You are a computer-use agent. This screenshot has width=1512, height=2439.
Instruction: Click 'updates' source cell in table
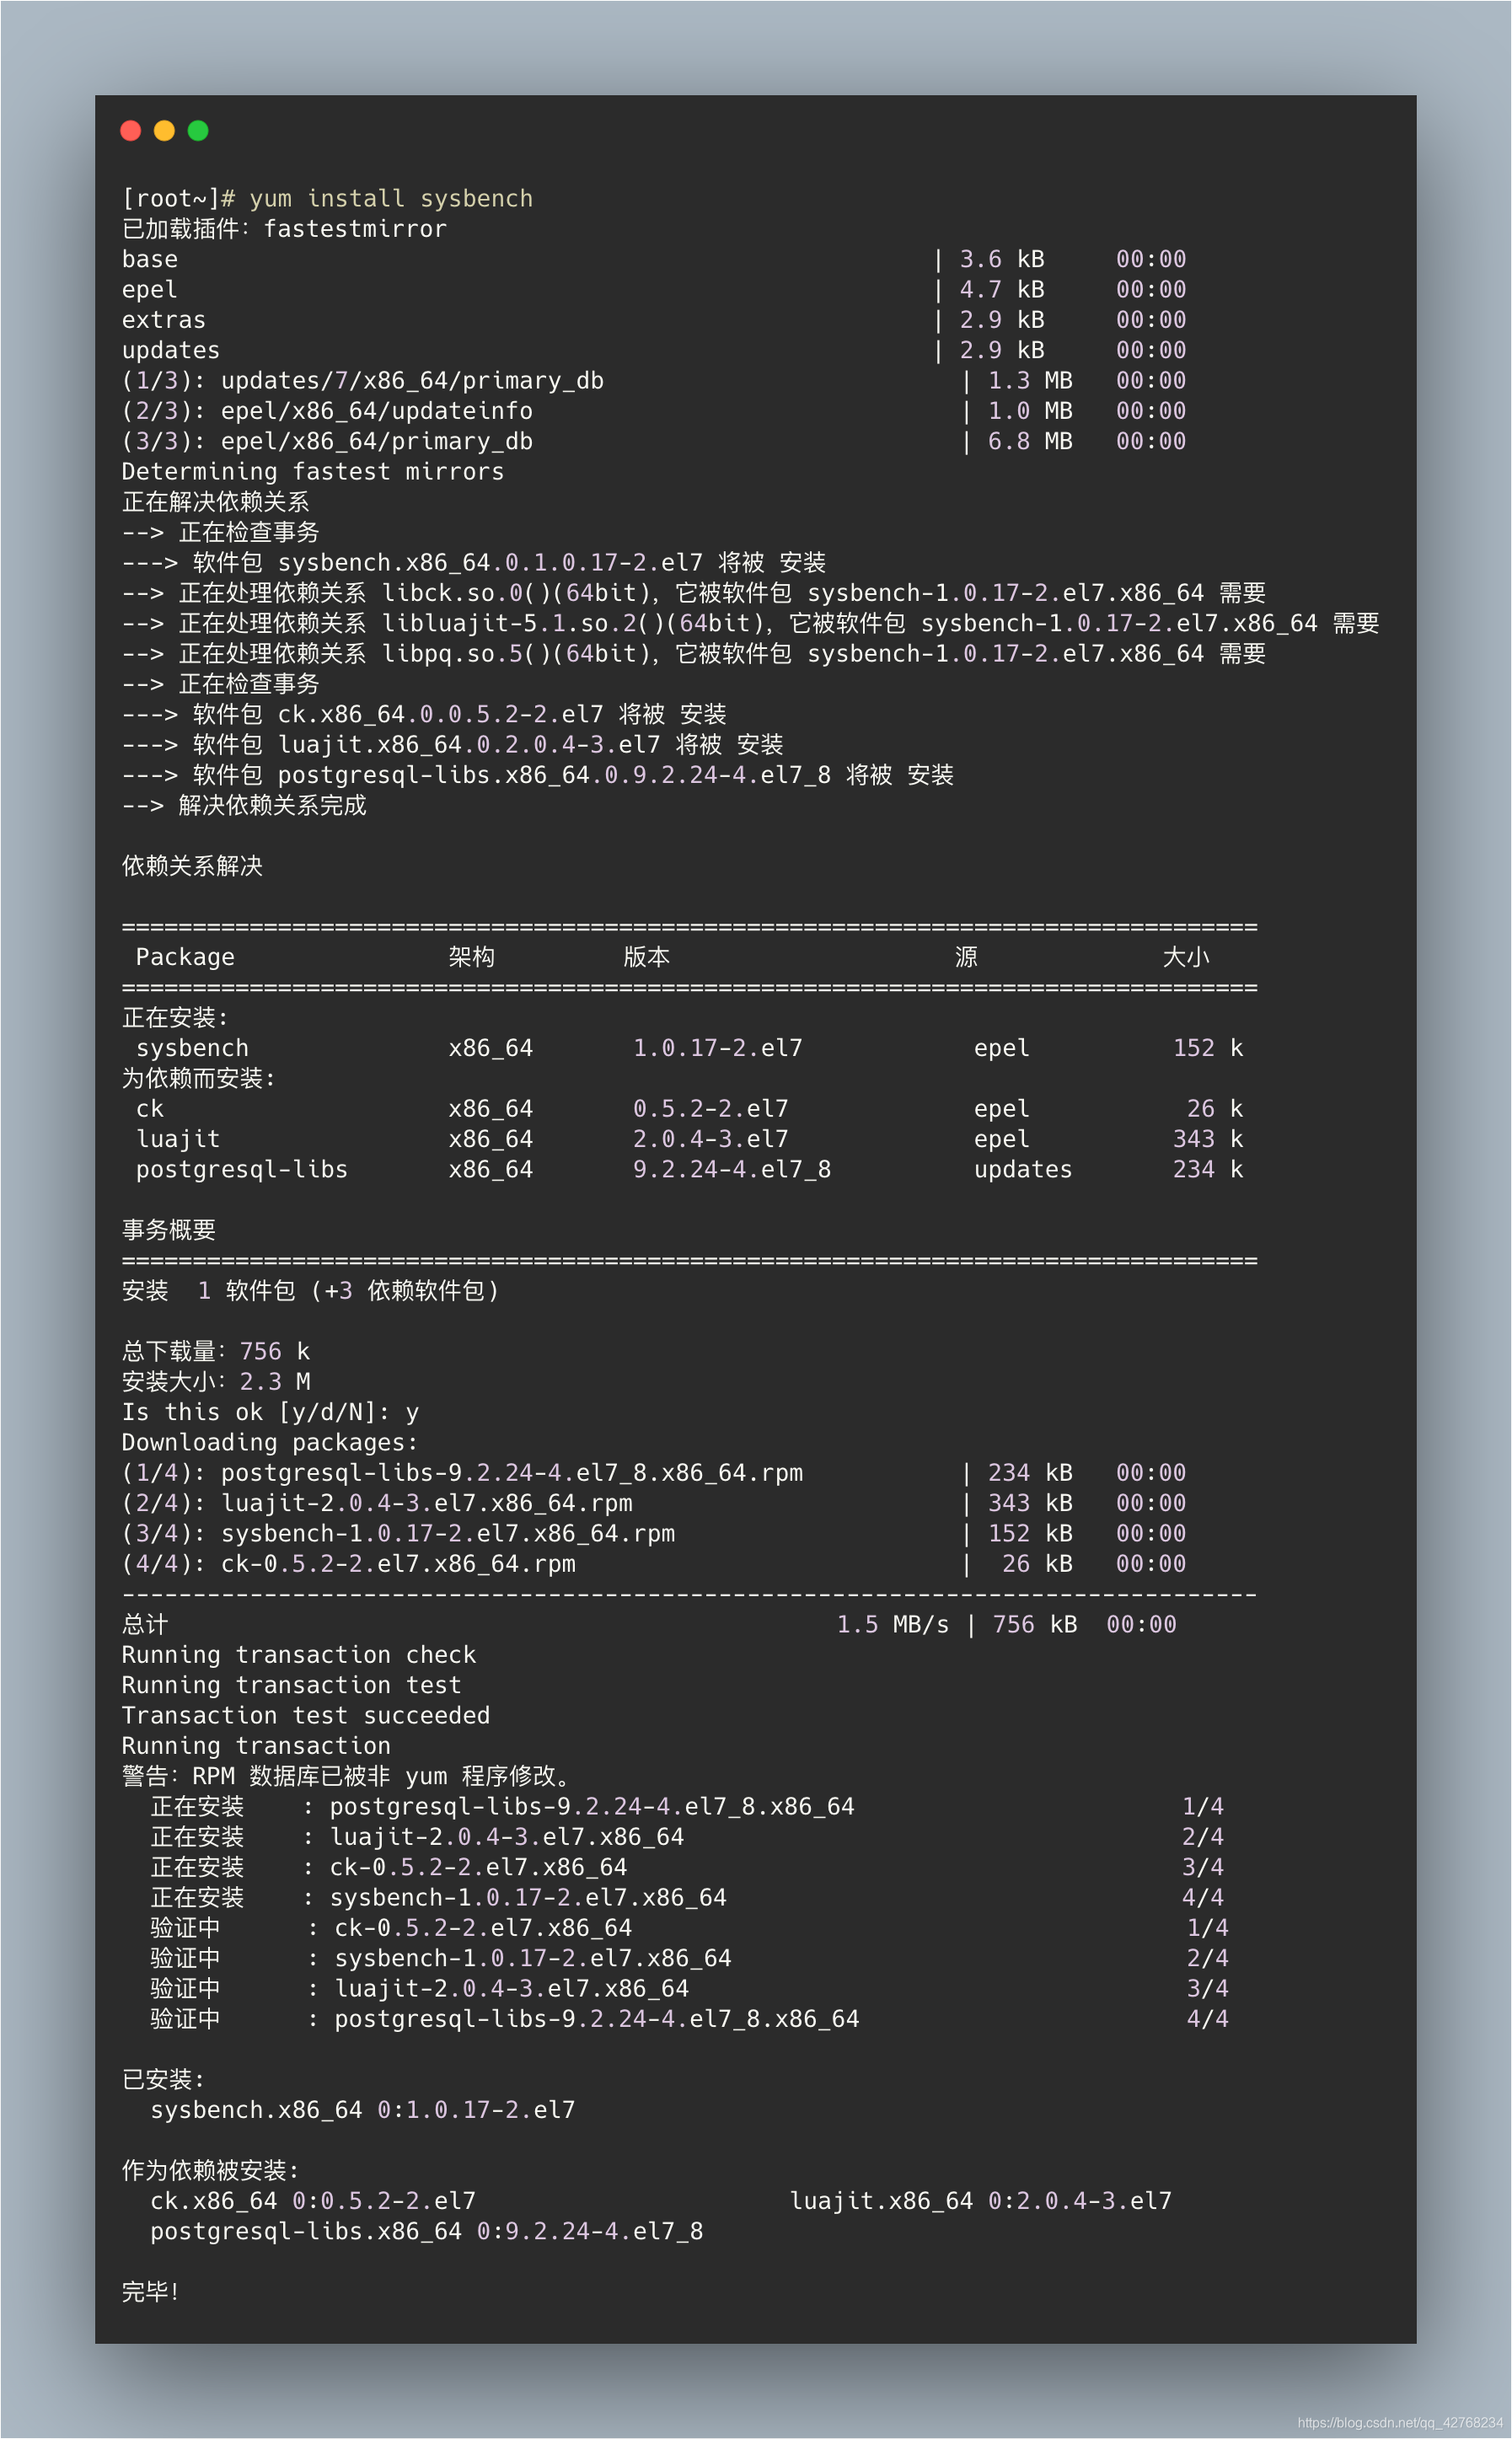1023,1169
